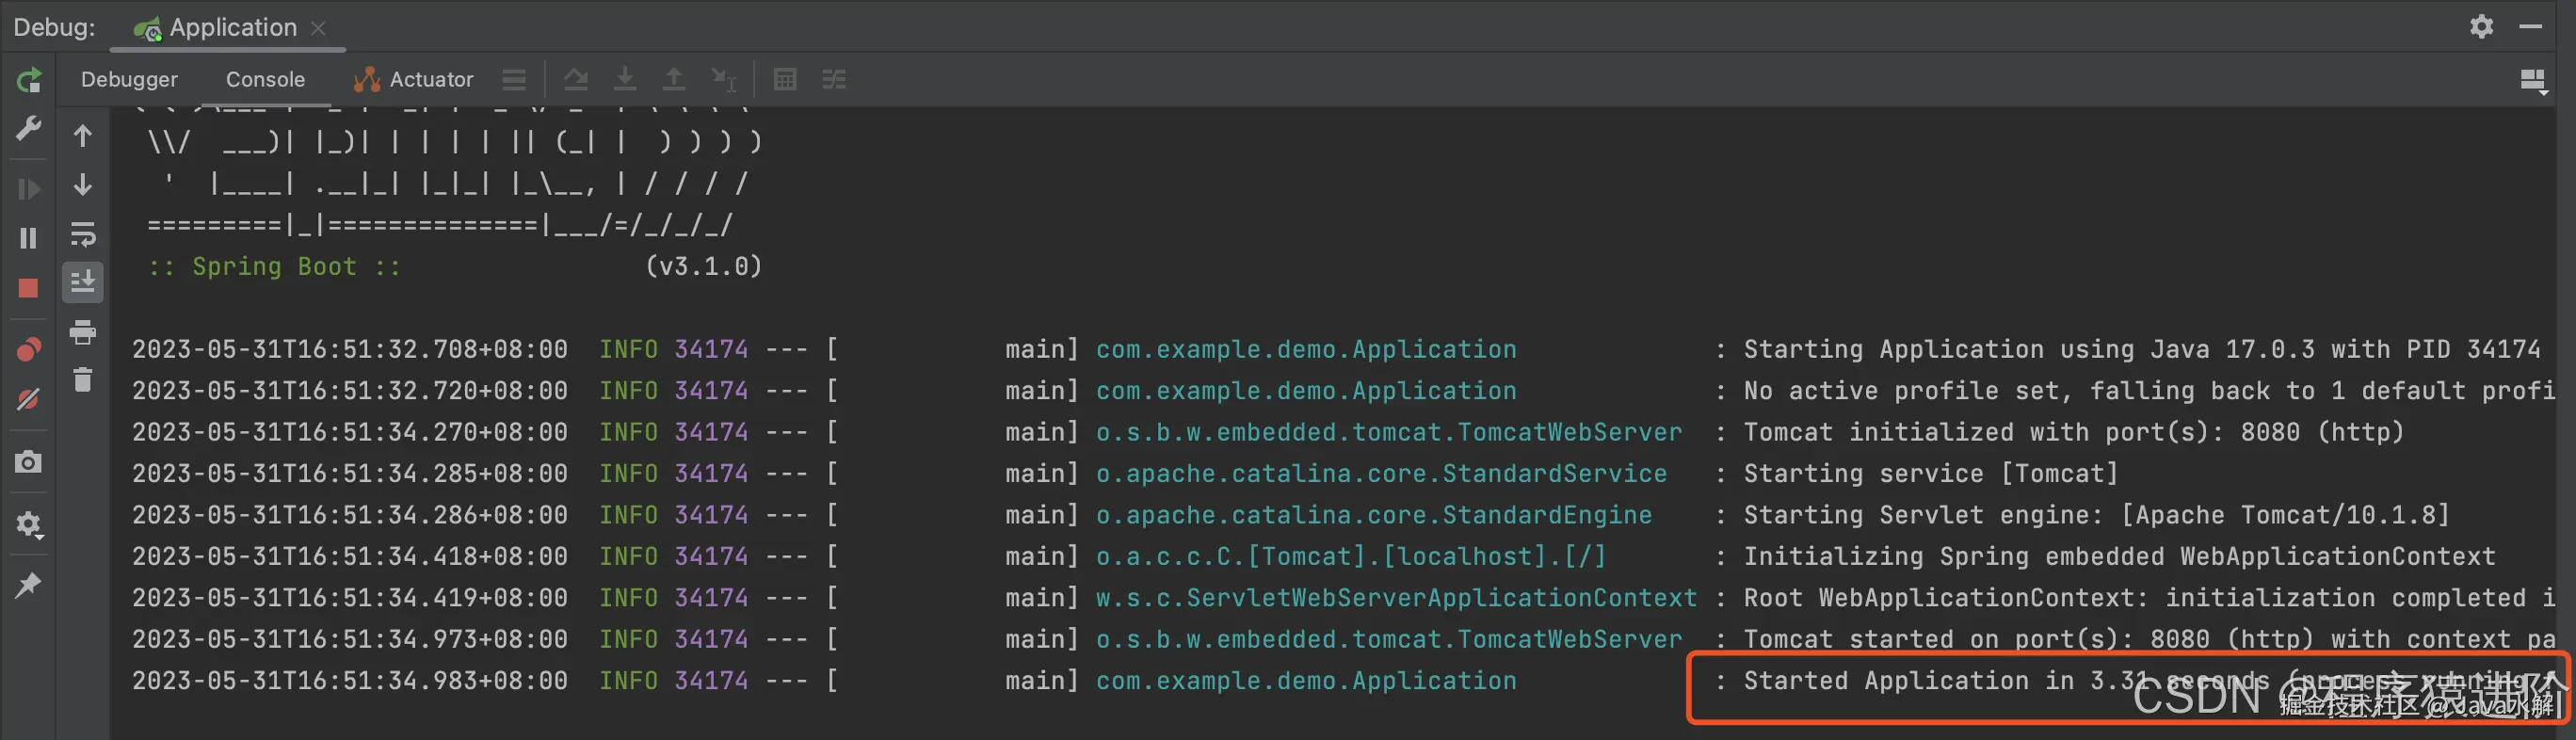Click the Step Into icon
Image resolution: width=2576 pixels, height=740 pixels.
[625, 79]
